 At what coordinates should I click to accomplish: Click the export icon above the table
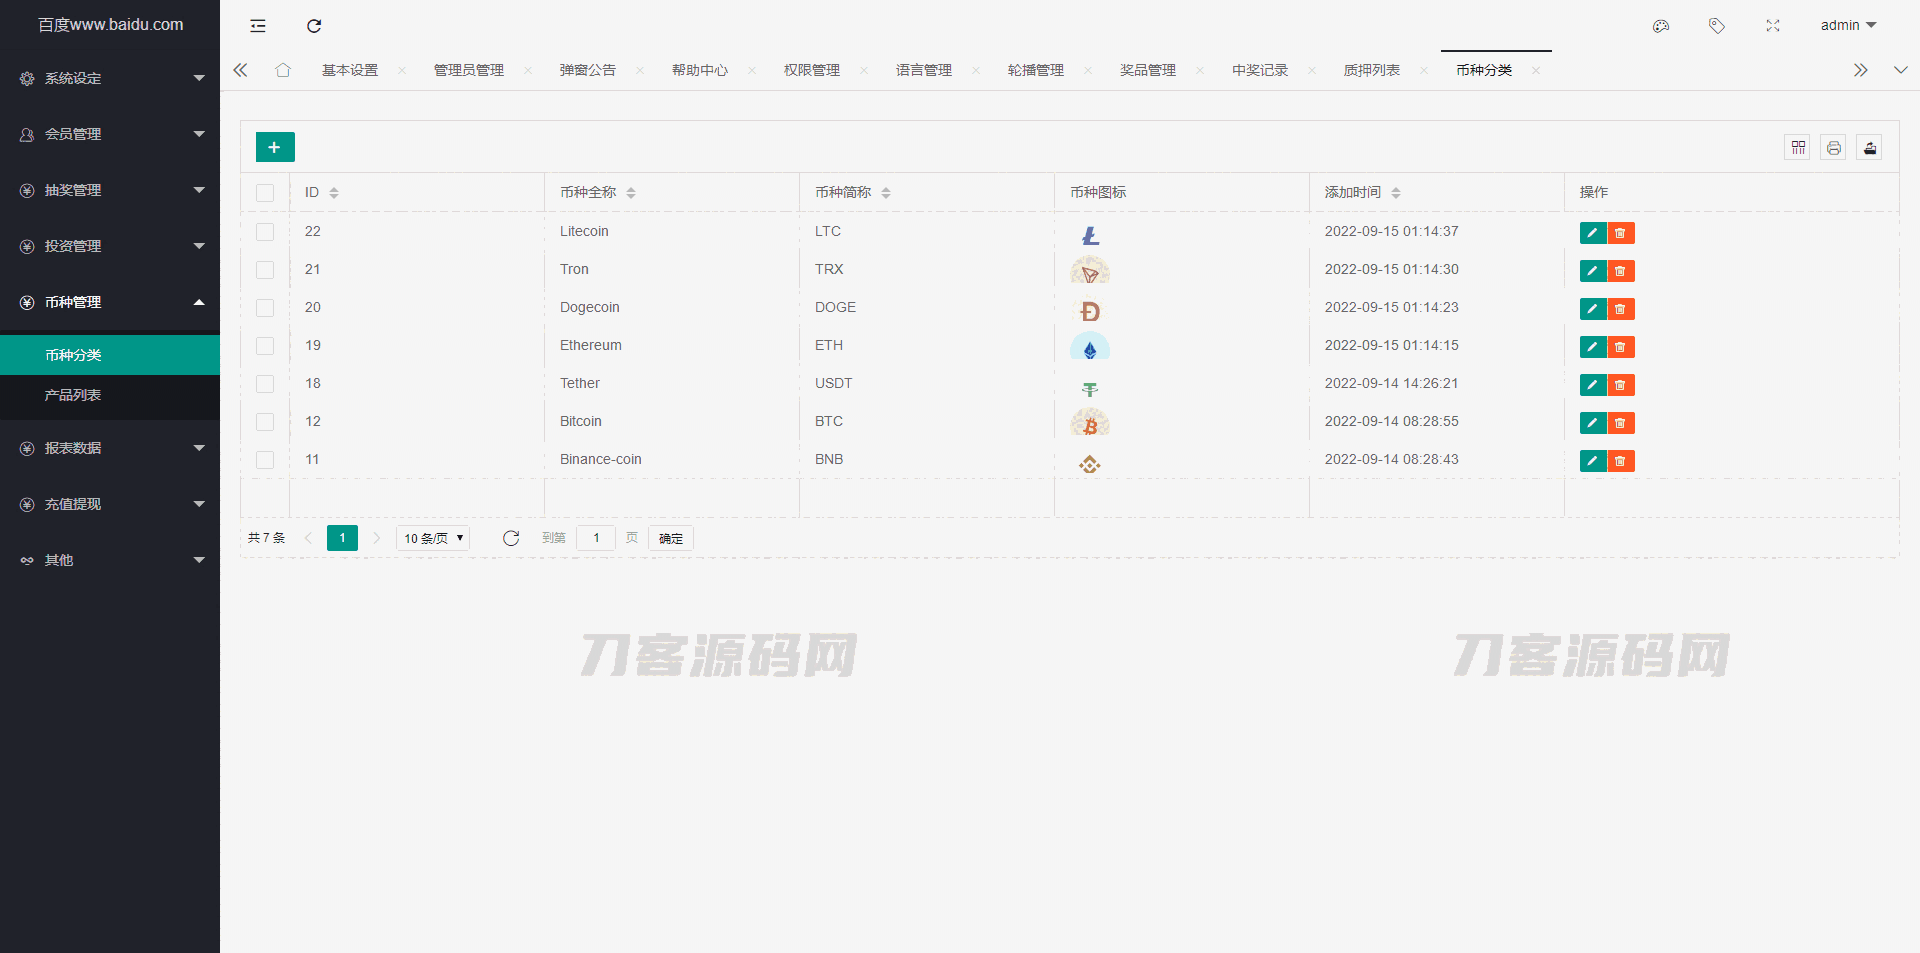pyautogui.click(x=1871, y=147)
